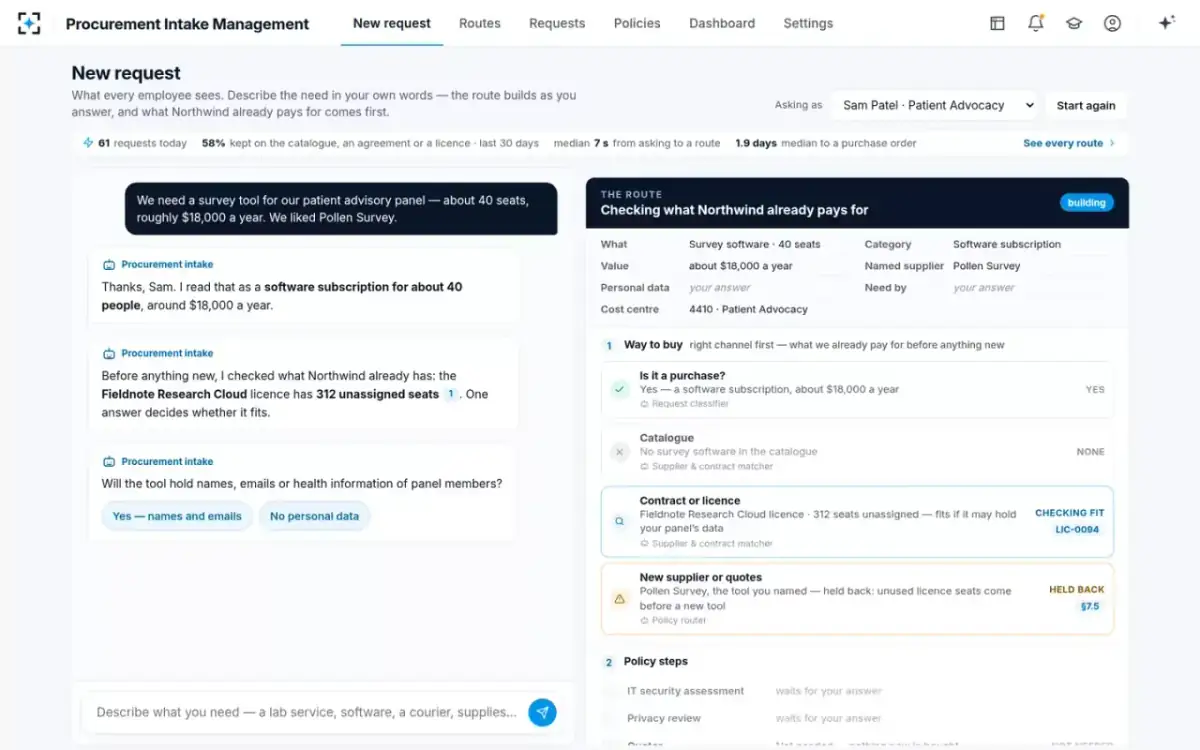
Task: Open the Routes tab
Action: coord(480,23)
